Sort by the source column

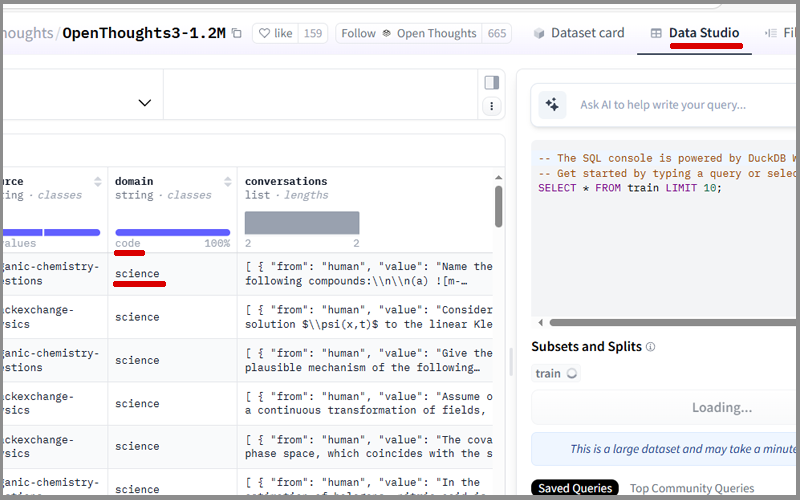(97, 182)
